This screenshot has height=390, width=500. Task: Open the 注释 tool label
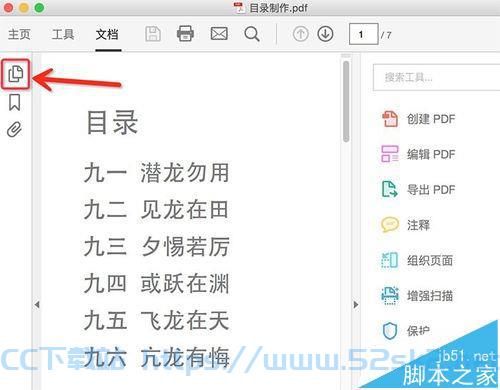418,225
